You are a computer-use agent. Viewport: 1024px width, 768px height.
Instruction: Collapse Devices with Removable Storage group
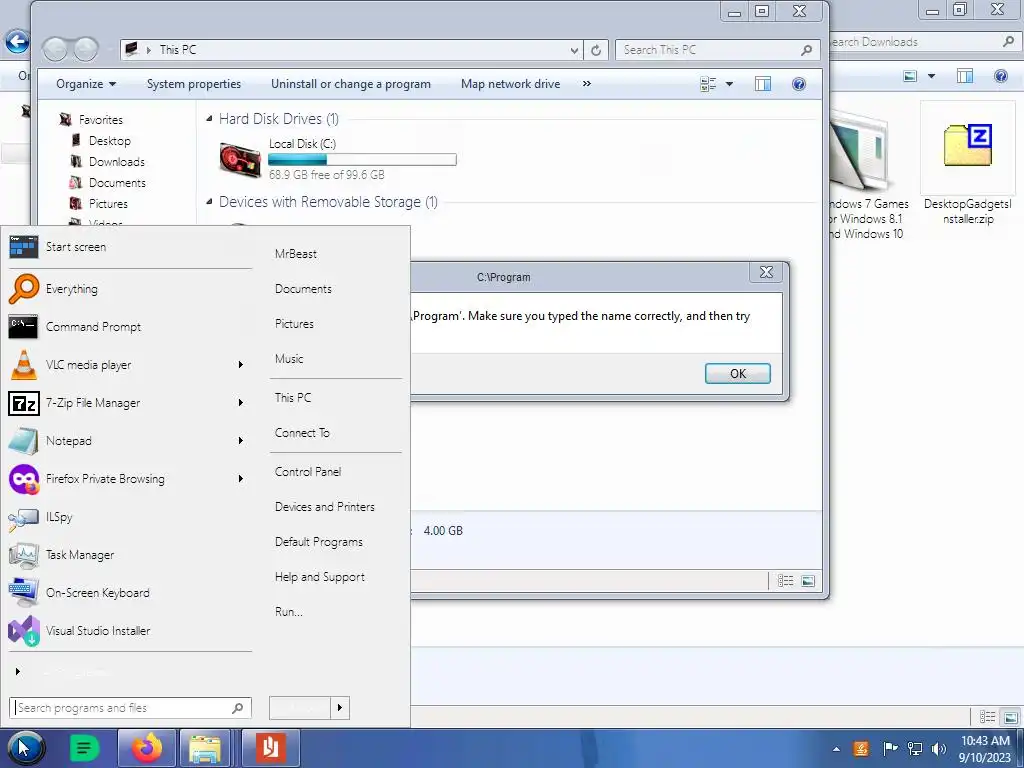[x=209, y=202]
